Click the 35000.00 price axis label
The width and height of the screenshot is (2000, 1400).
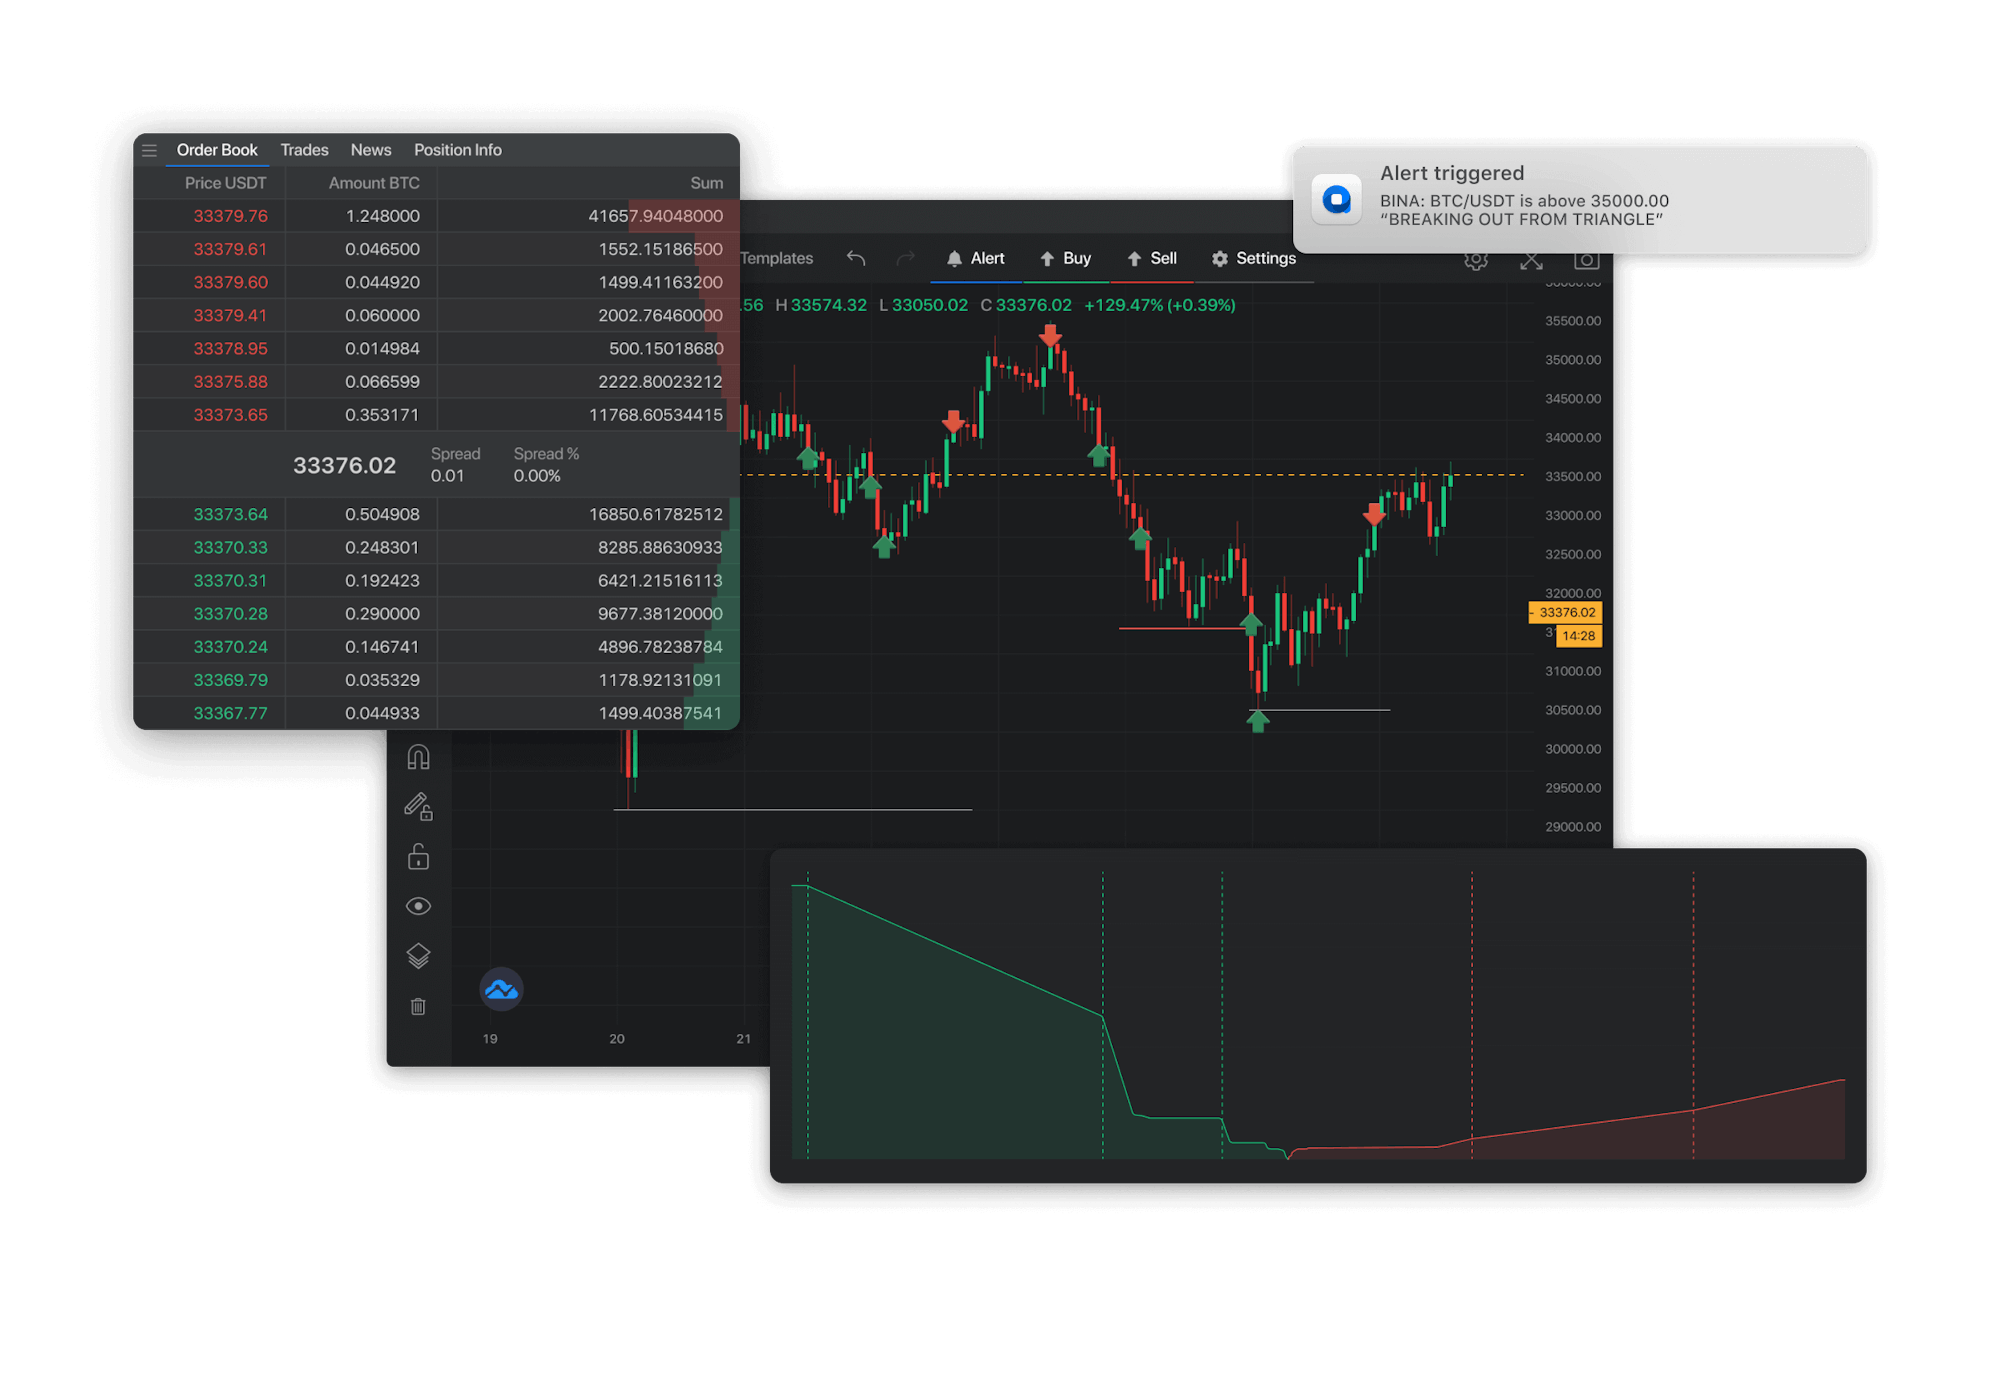click(x=1573, y=360)
